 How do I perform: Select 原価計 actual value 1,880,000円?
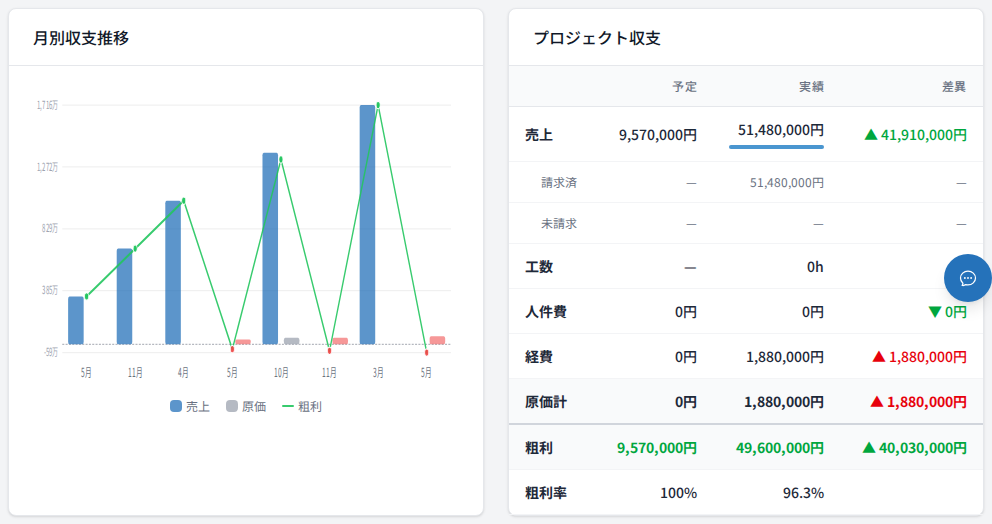click(784, 402)
